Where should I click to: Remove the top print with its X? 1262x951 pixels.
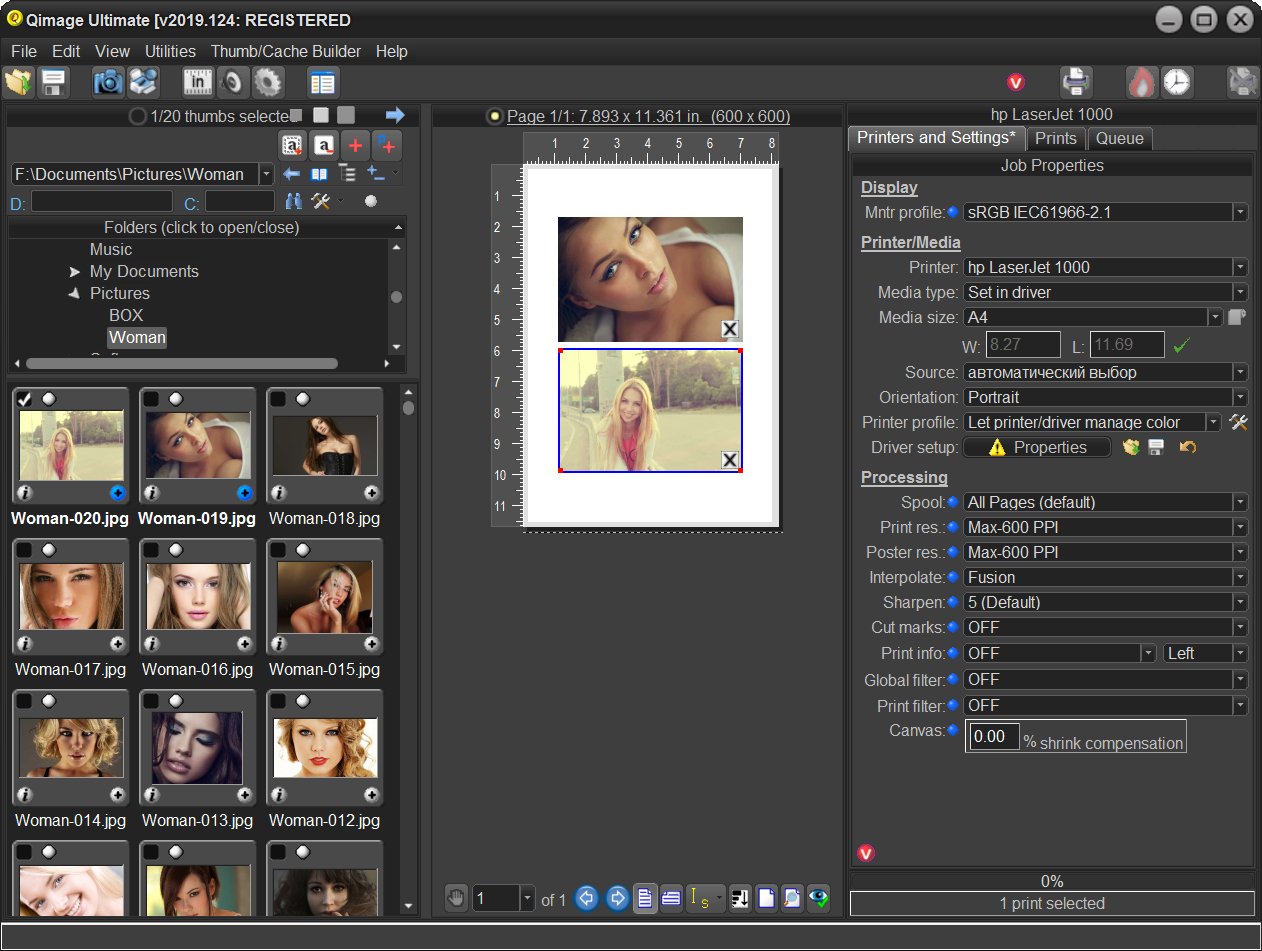pyautogui.click(x=730, y=330)
